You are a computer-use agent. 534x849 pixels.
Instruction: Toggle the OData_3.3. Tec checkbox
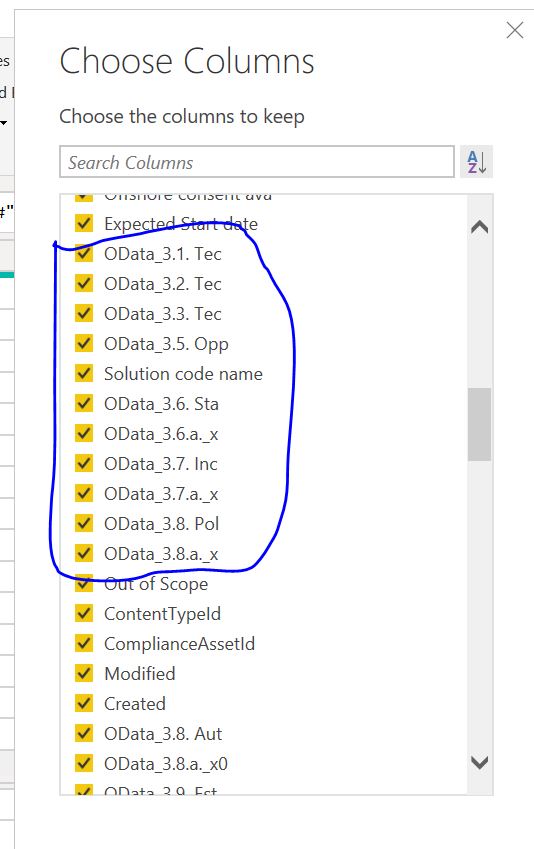(x=84, y=313)
